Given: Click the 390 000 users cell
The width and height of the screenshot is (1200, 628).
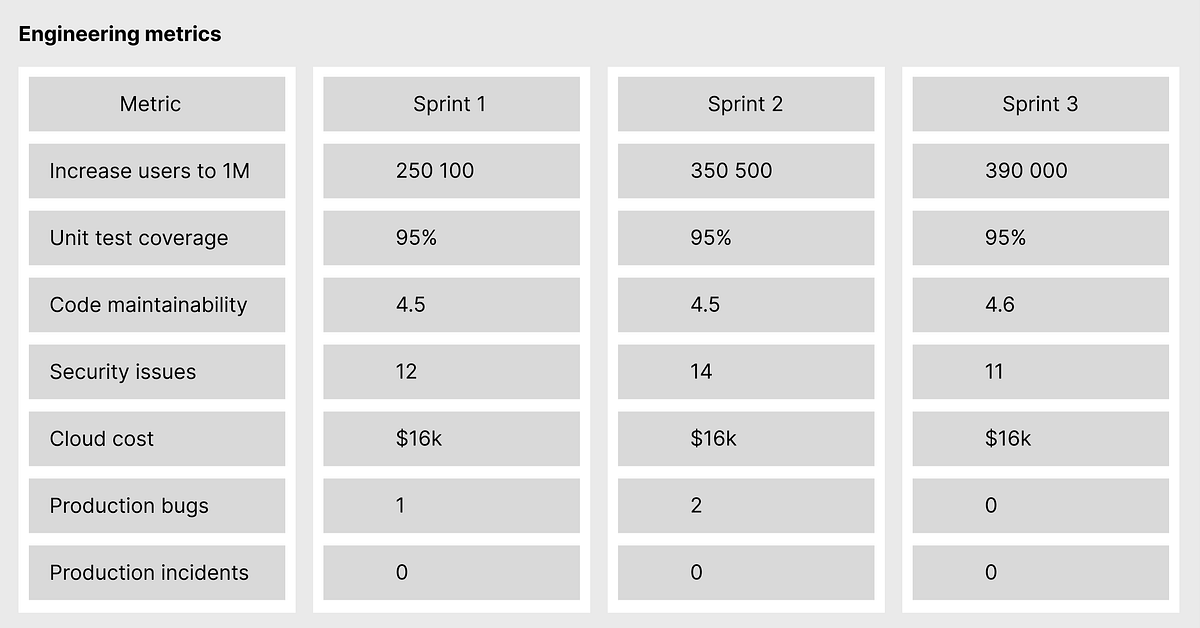Looking at the screenshot, I should (x=1040, y=171).
